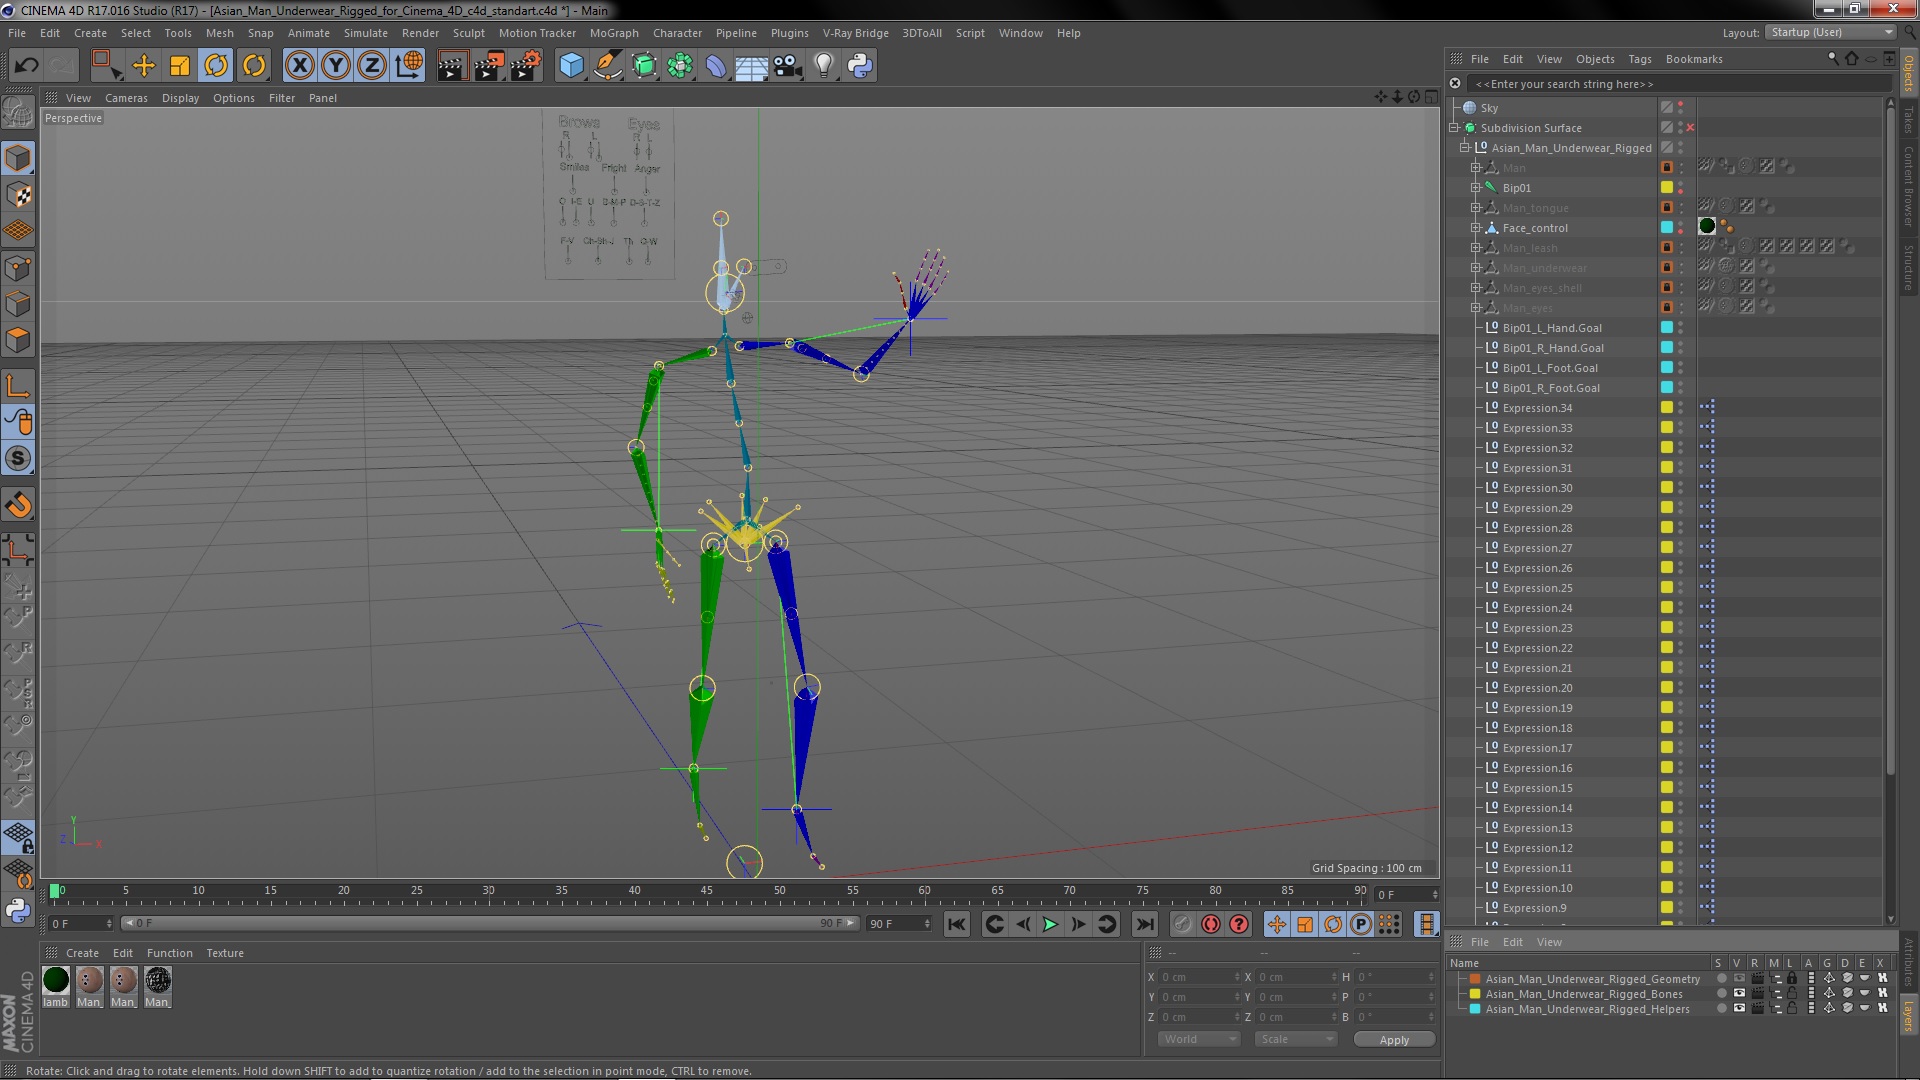The width and height of the screenshot is (1920, 1080).
Task: Add a Cube primitive object
Action: [x=571, y=66]
